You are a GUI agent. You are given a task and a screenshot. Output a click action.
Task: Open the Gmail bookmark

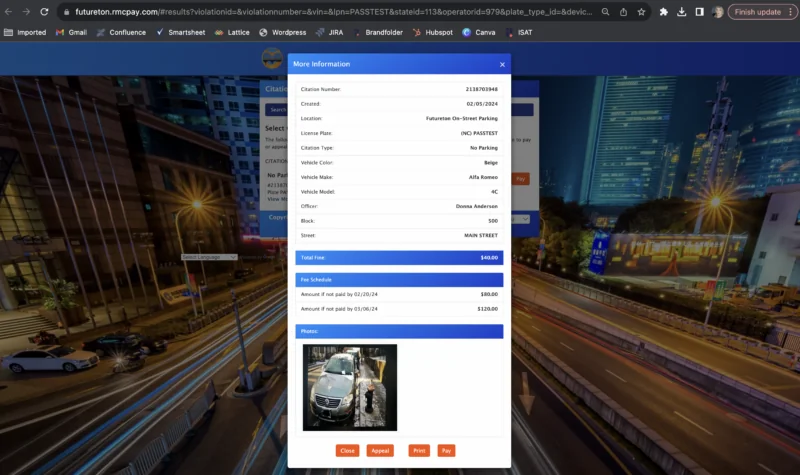pos(70,32)
